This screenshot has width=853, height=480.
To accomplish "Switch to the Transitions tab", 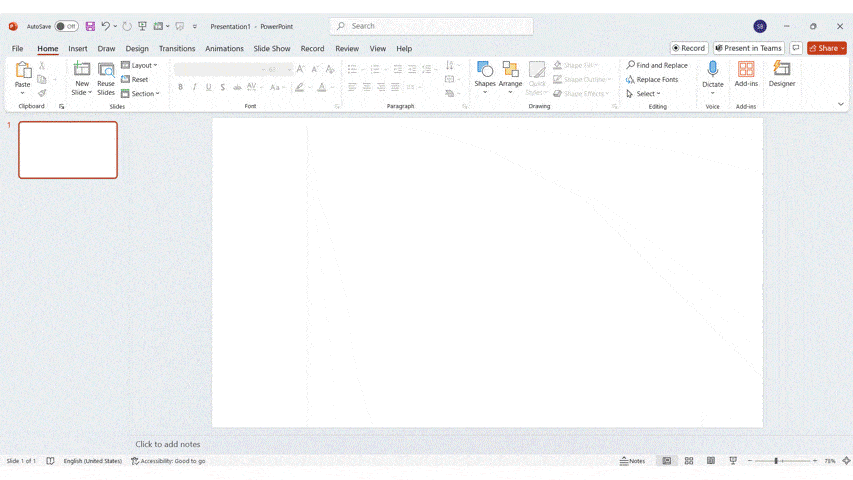I will [177, 48].
